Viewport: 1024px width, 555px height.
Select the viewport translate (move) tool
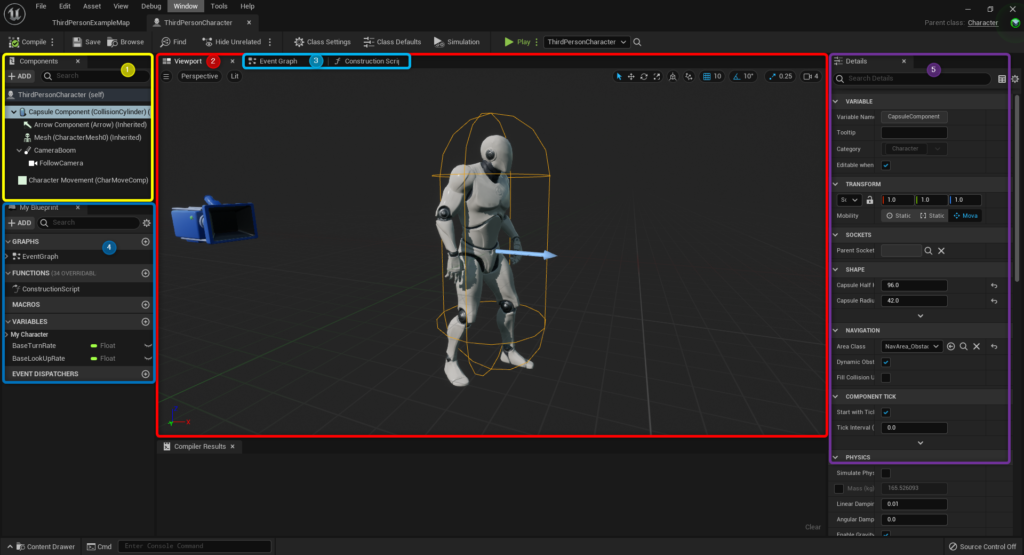click(631, 76)
